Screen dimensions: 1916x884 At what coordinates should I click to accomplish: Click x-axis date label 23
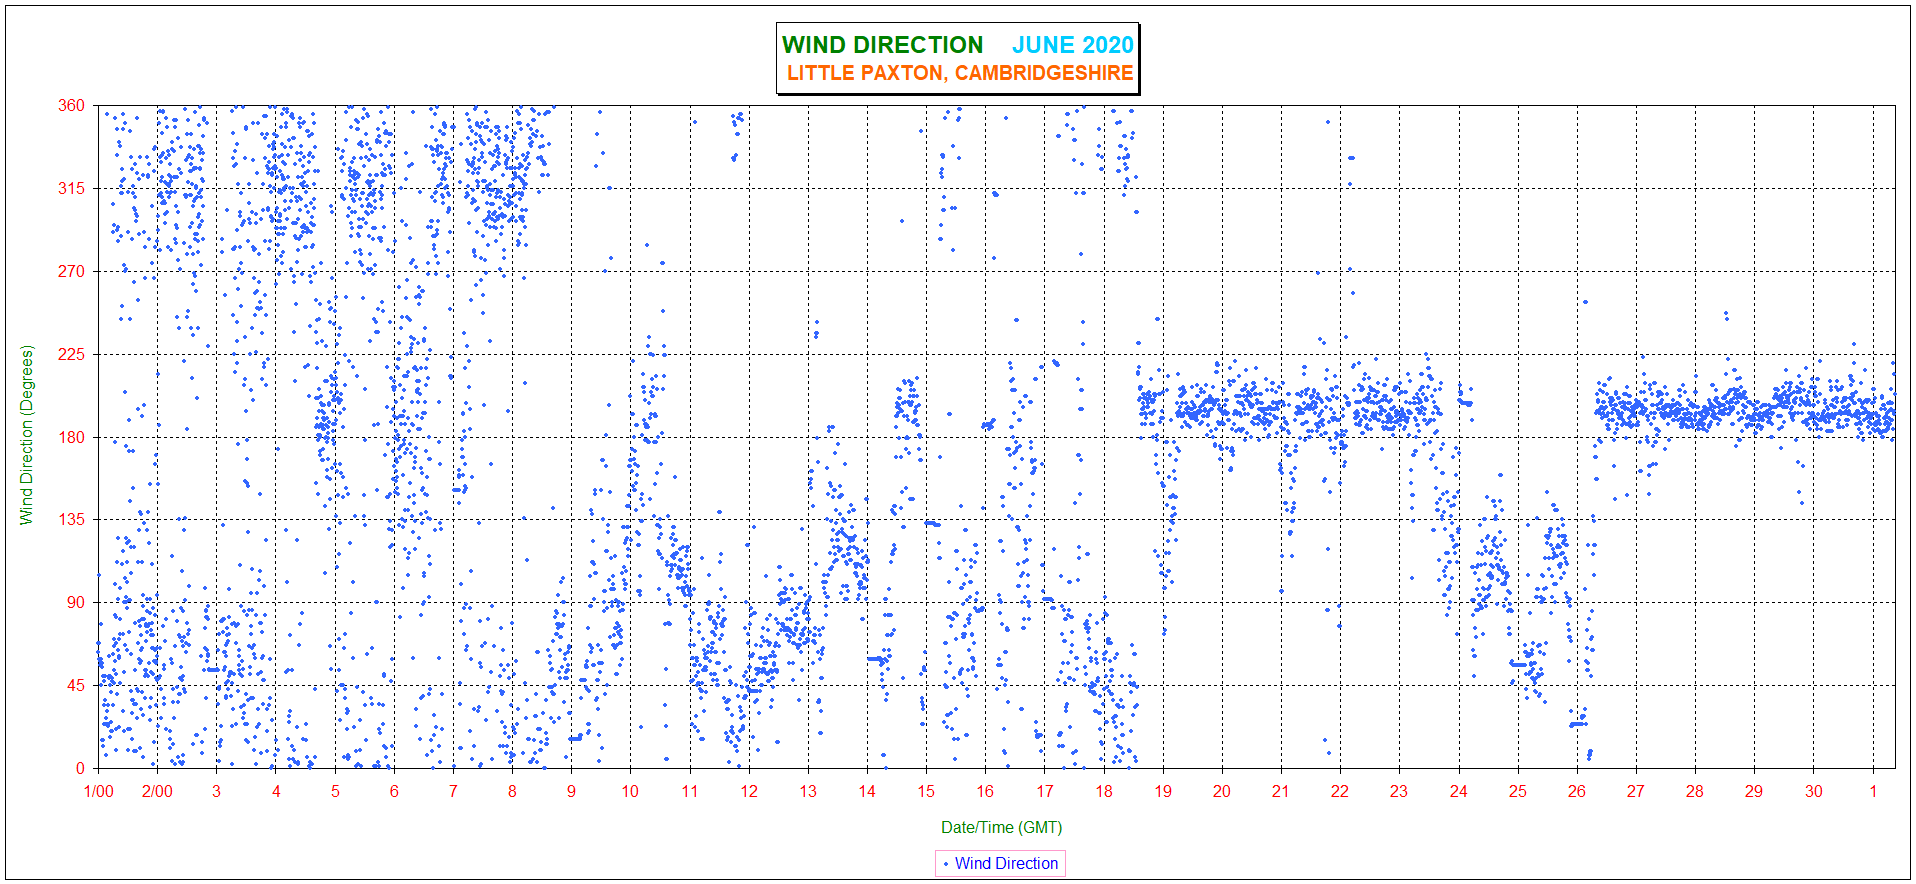pyautogui.click(x=1399, y=791)
